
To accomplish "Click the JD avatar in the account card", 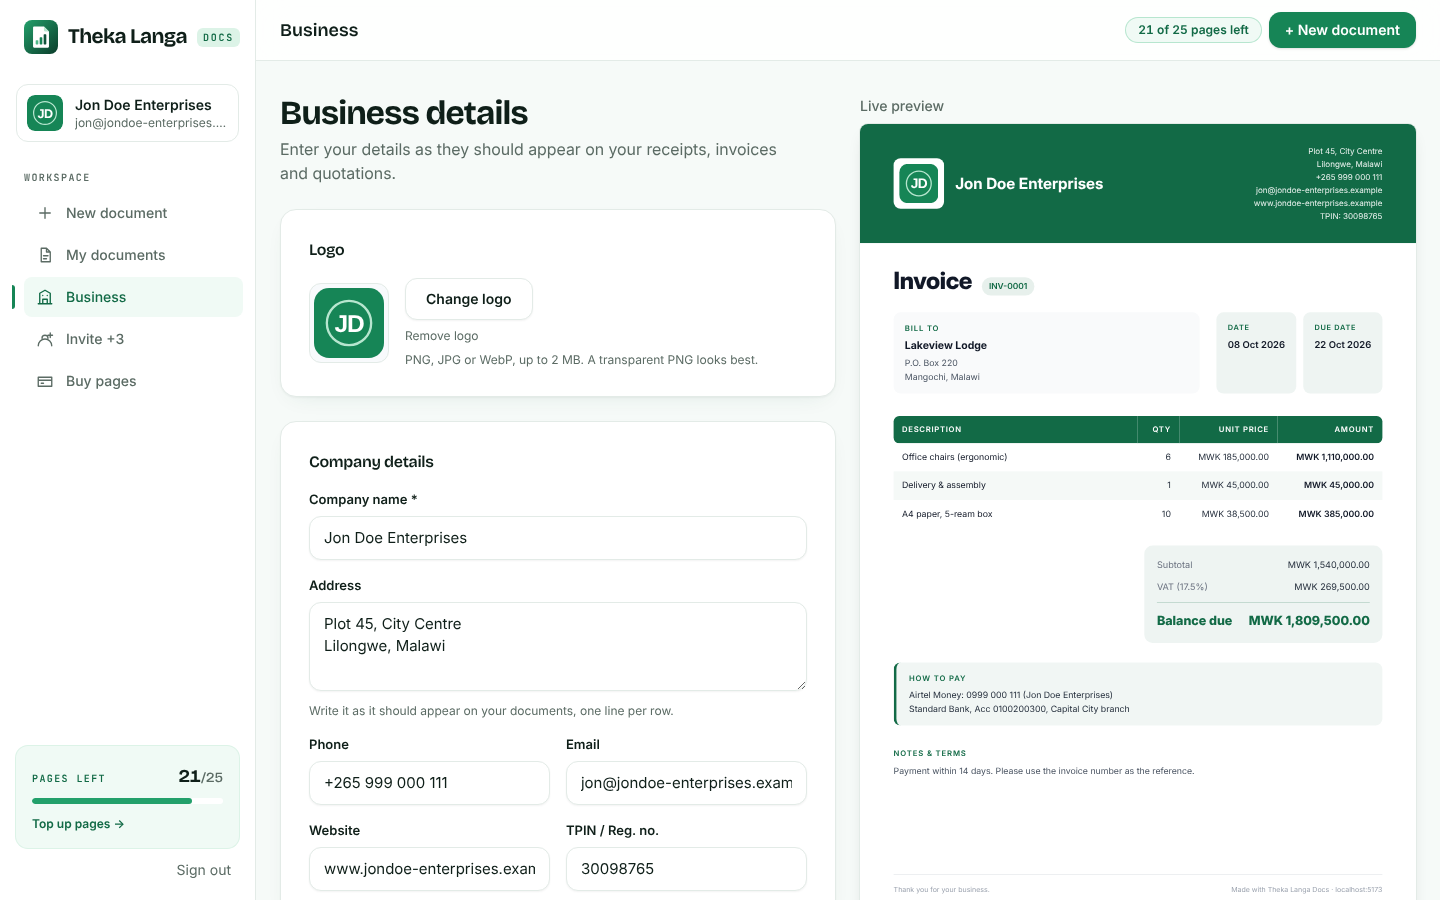I will point(45,113).
